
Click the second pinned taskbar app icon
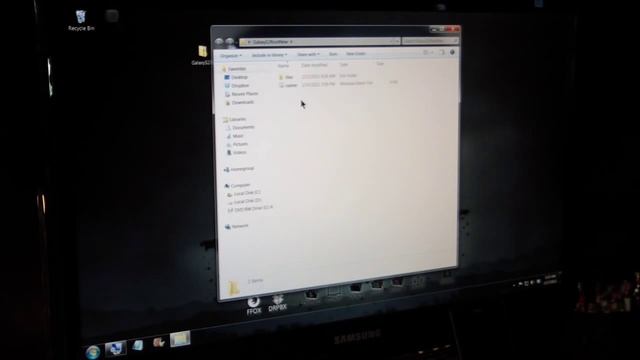pos(138,345)
